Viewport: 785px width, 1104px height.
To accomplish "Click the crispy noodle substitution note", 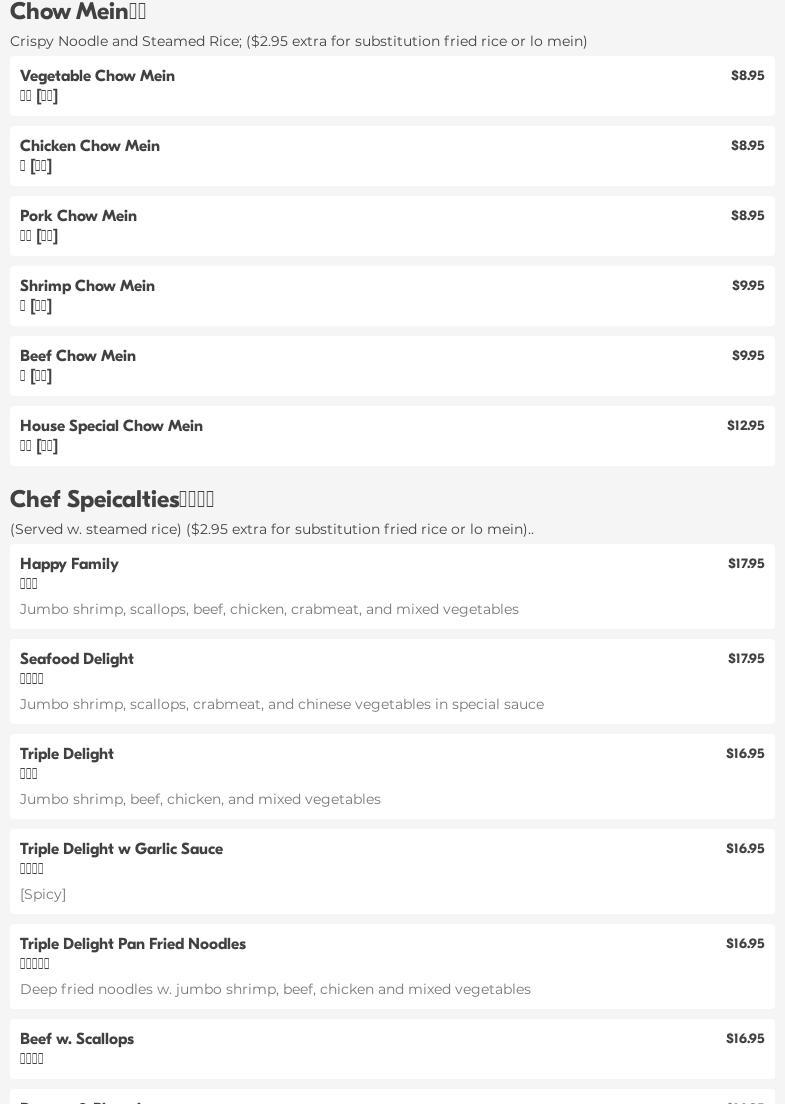I will (298, 41).
